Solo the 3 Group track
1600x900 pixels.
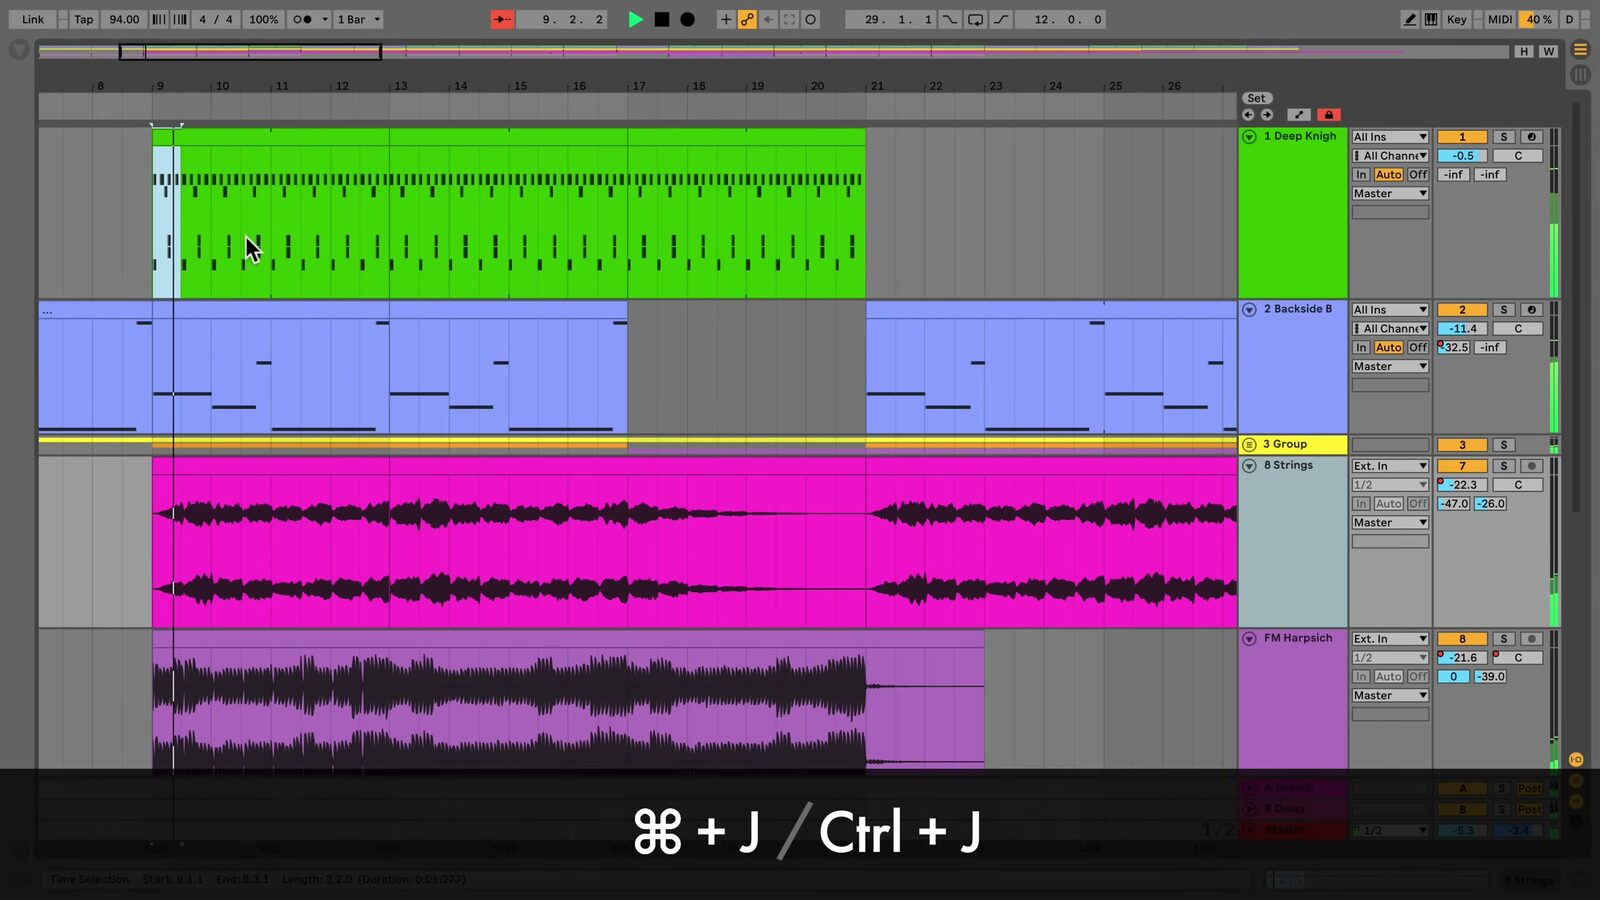click(x=1503, y=445)
